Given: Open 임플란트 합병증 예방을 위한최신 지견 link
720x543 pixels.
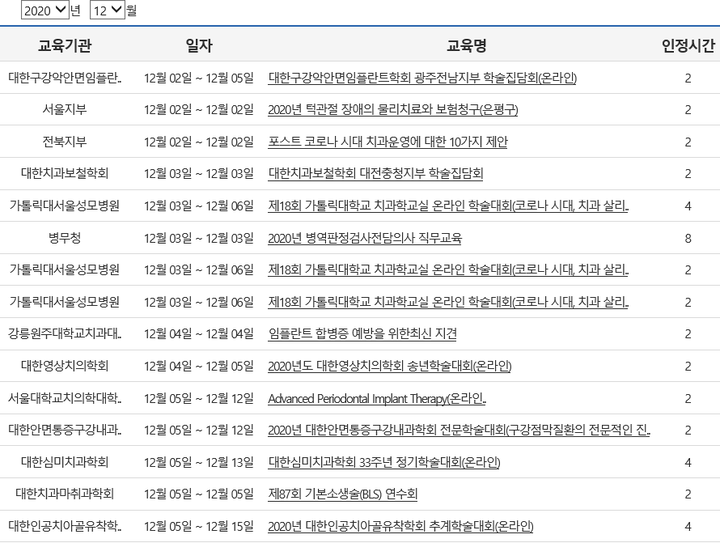Looking at the screenshot, I should click(x=362, y=334).
